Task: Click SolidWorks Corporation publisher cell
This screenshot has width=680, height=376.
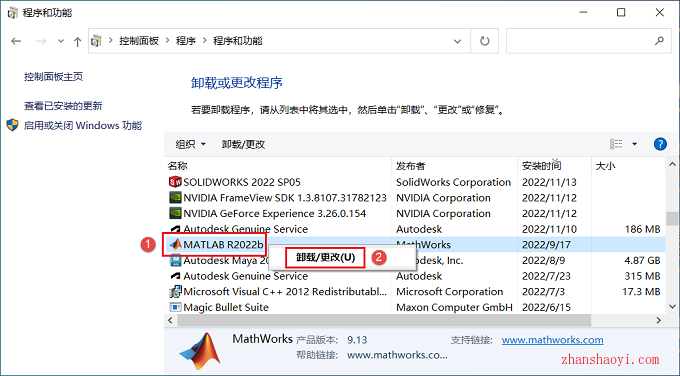Action: point(453,182)
